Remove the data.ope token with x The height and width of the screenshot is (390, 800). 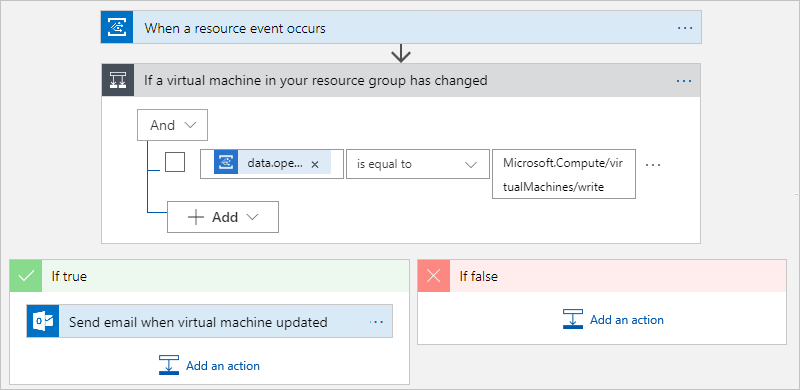(x=315, y=164)
